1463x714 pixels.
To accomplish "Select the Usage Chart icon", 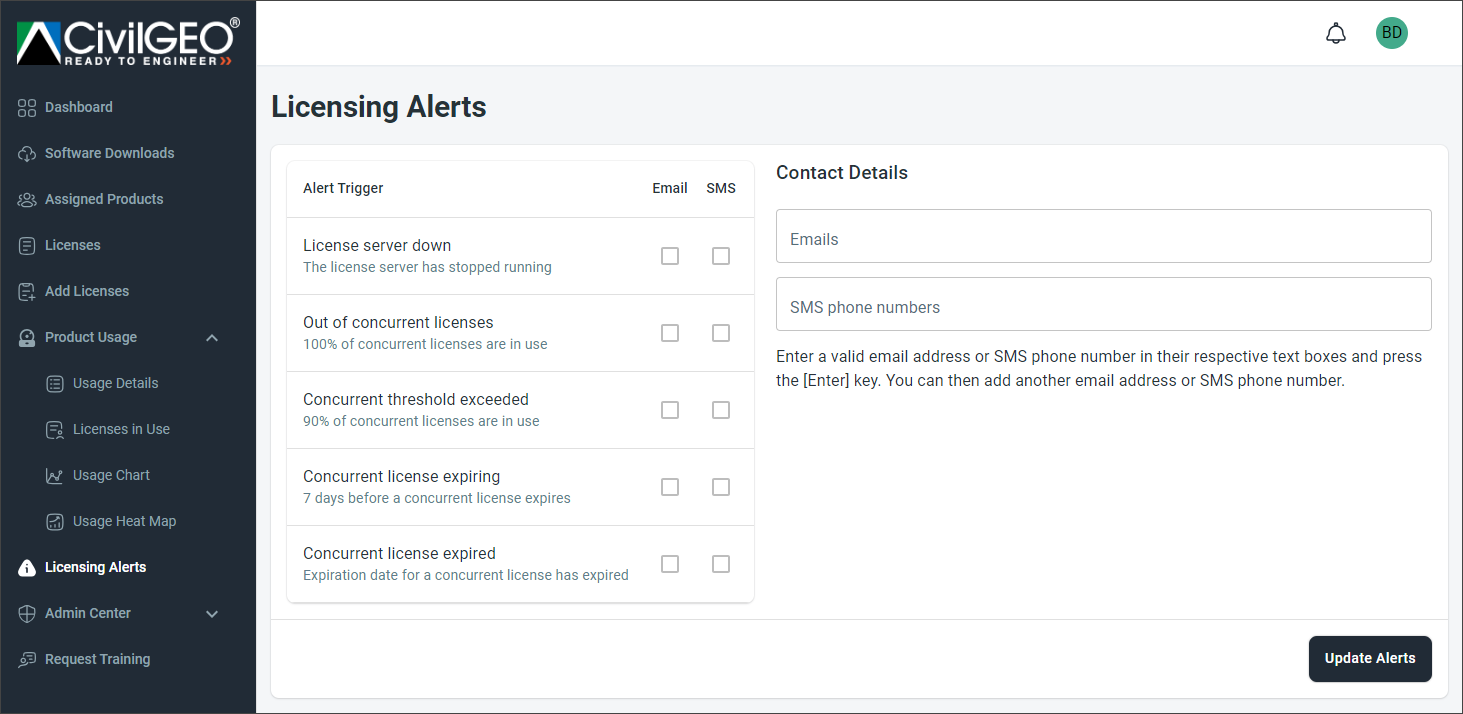I will [54, 475].
